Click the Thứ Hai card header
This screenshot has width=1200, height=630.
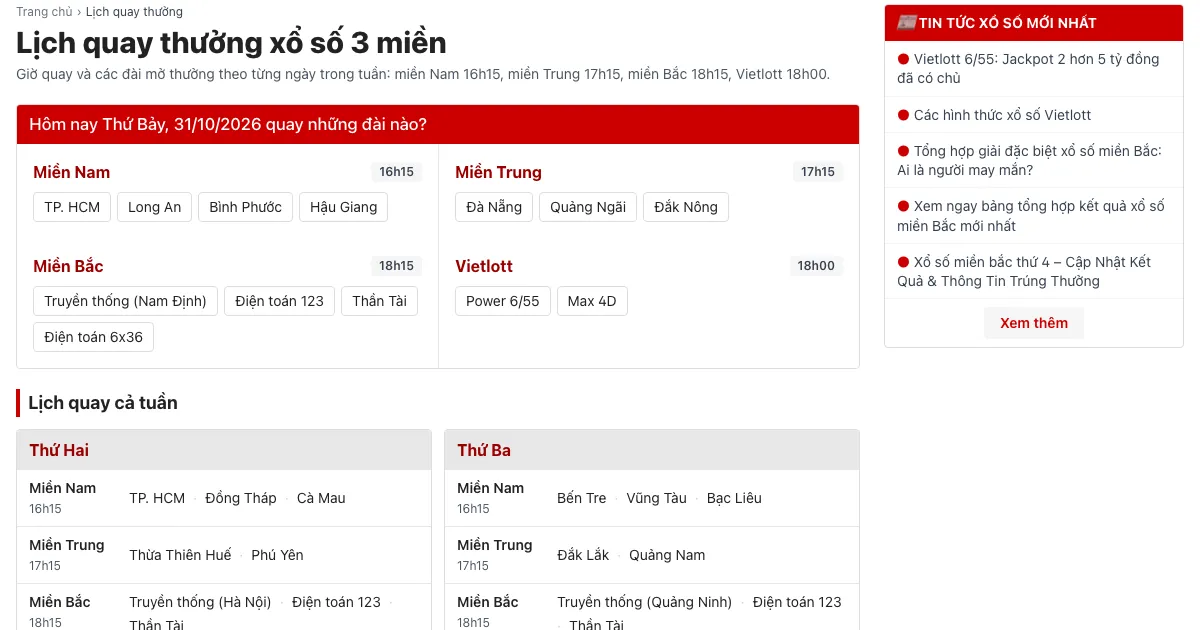(224, 450)
